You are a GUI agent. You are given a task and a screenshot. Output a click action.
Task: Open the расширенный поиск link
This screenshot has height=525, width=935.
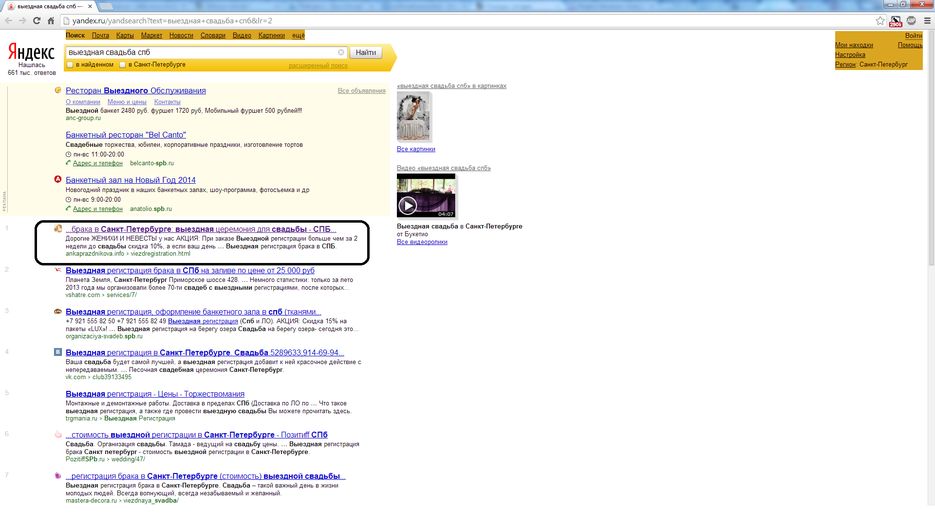pos(318,66)
